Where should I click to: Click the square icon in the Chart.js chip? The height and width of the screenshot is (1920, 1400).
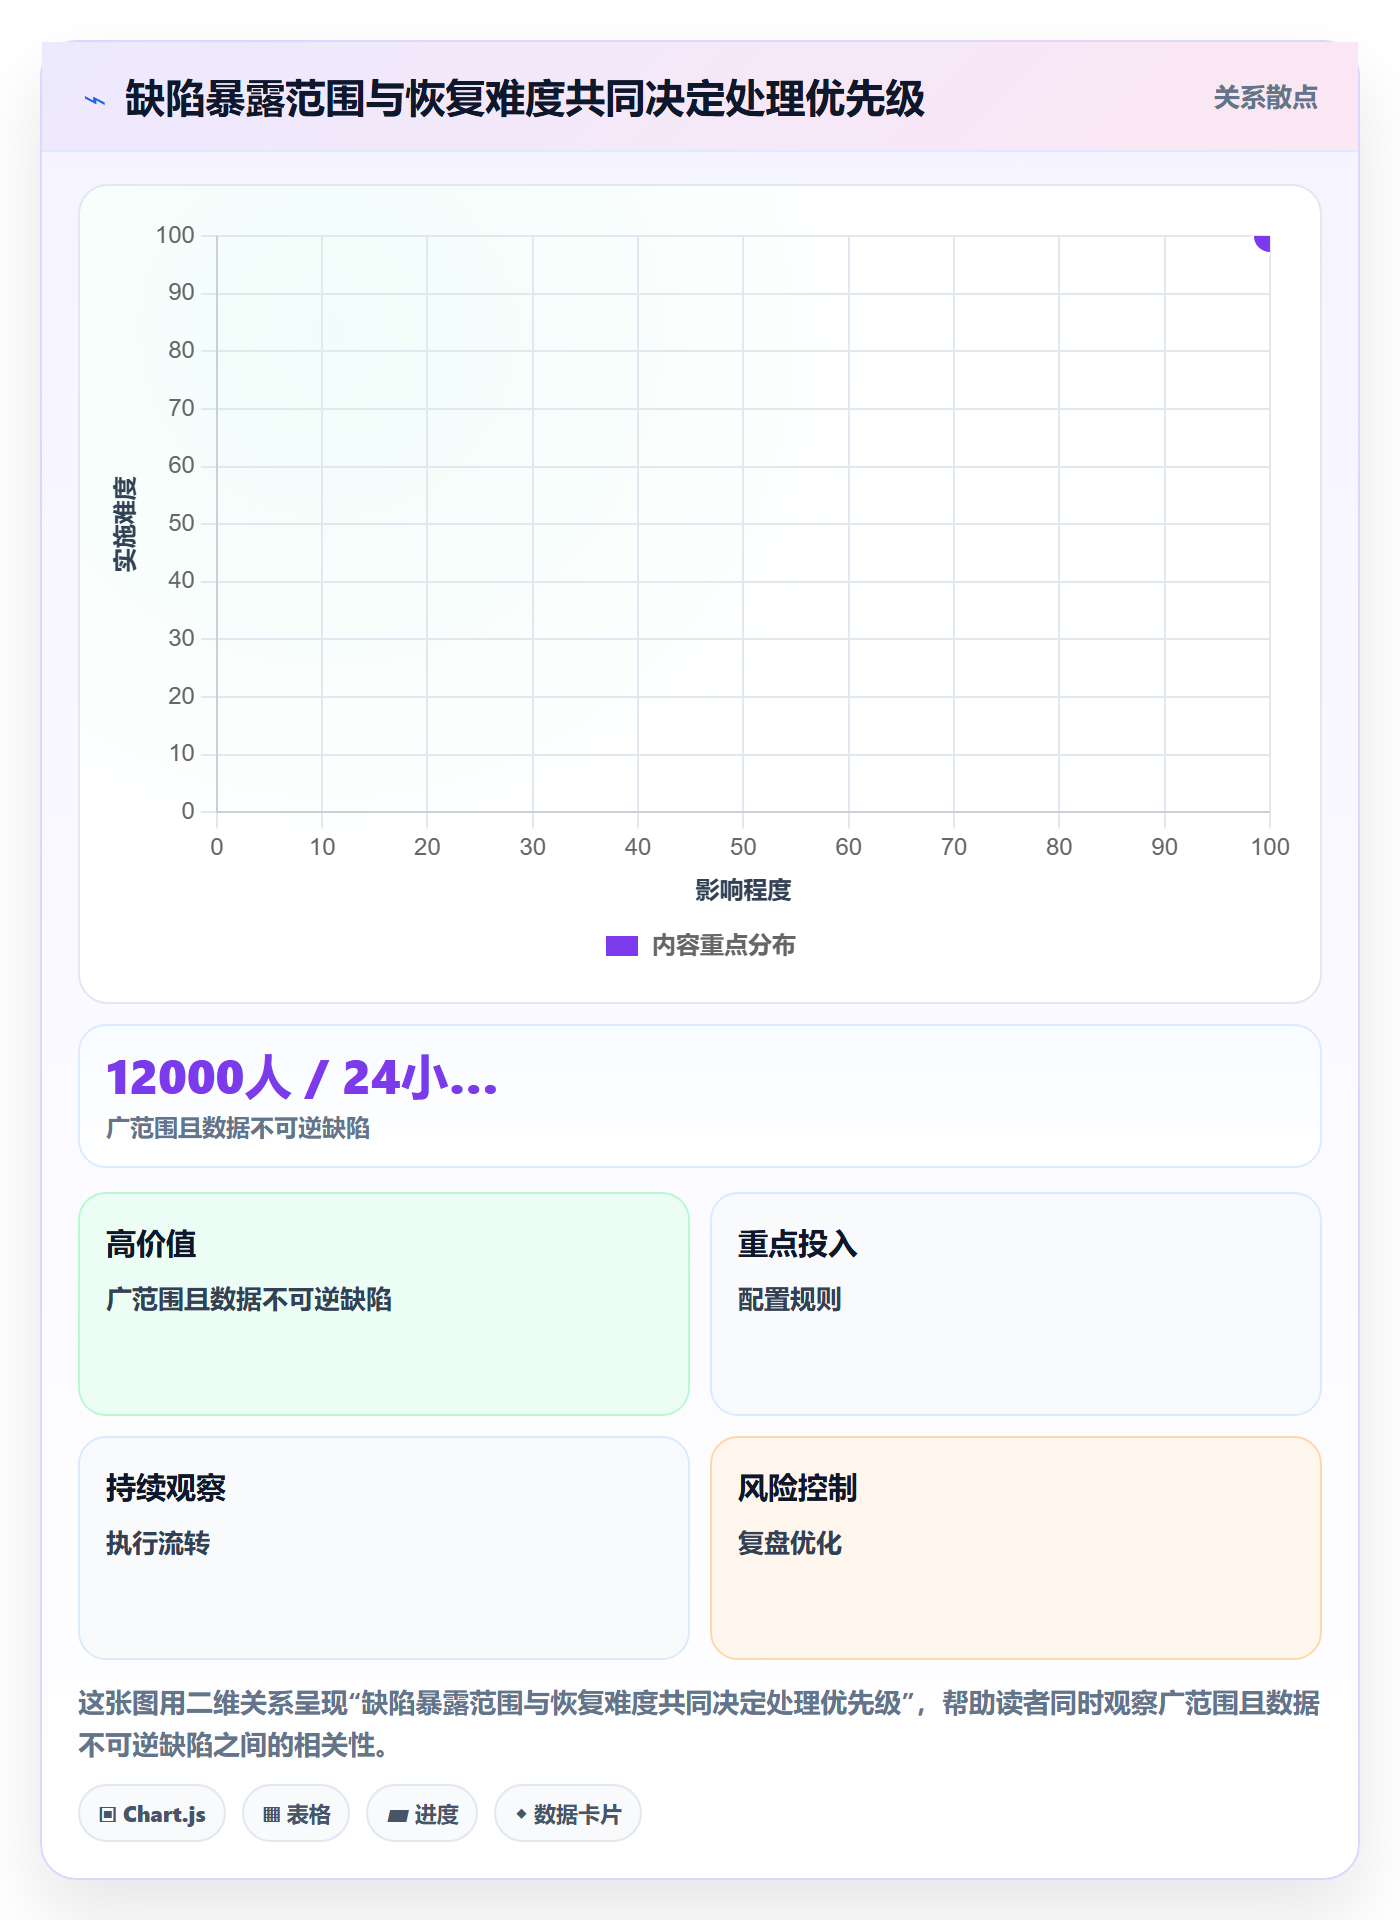pos(108,1815)
